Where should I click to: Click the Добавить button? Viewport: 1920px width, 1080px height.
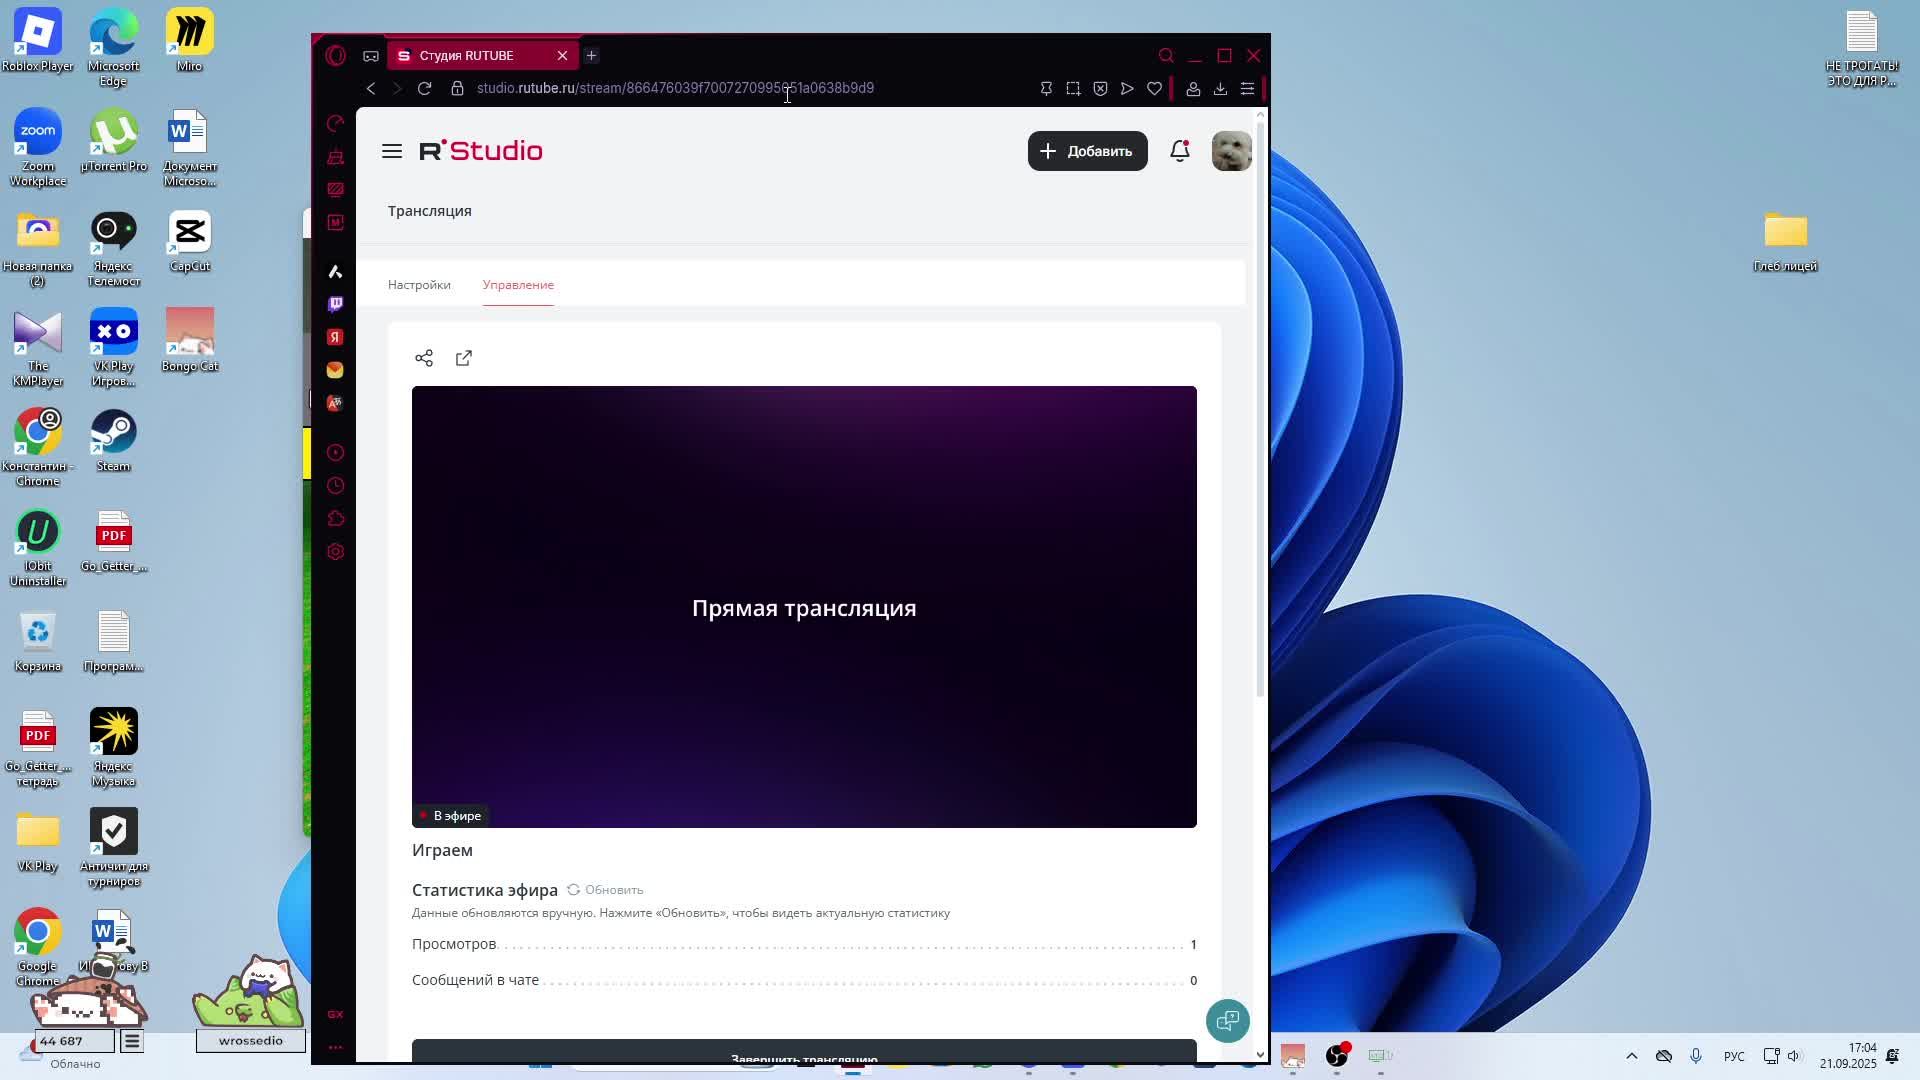click(1087, 151)
